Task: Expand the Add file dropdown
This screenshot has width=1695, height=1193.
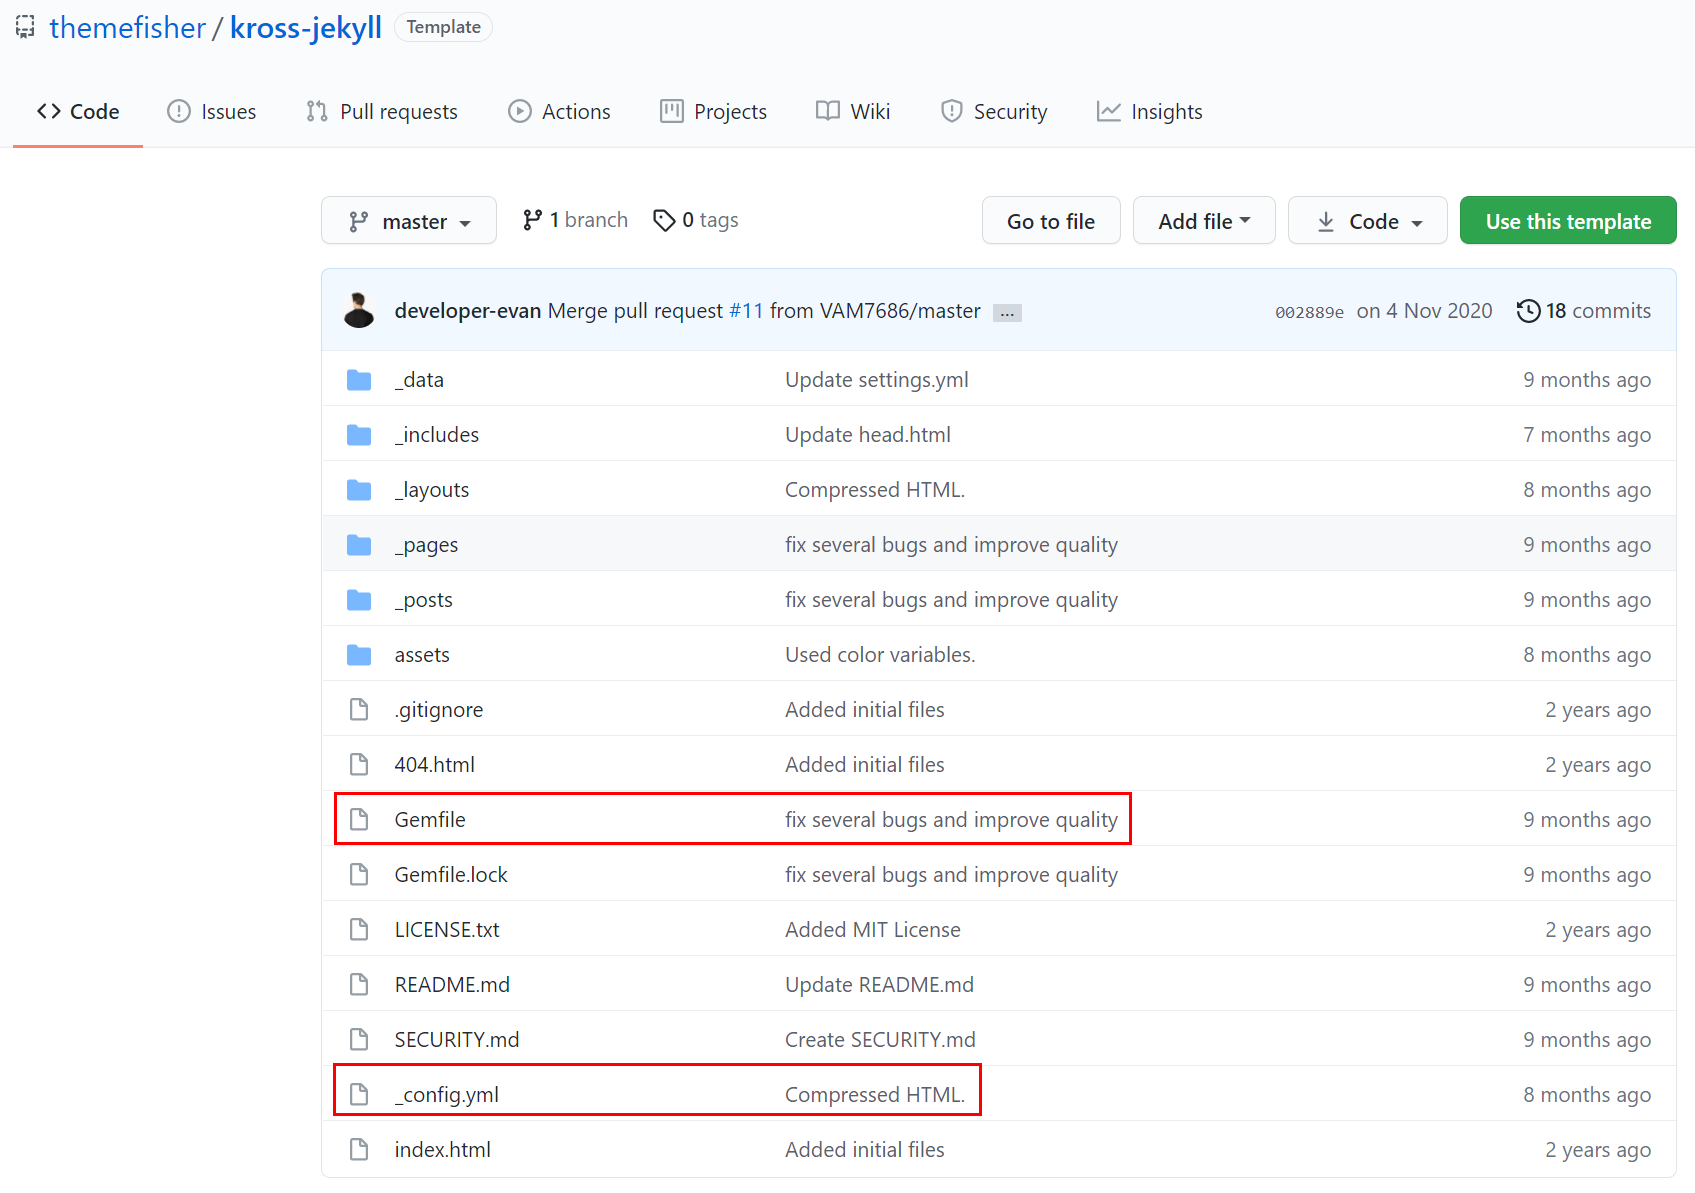Action: coord(1204,221)
